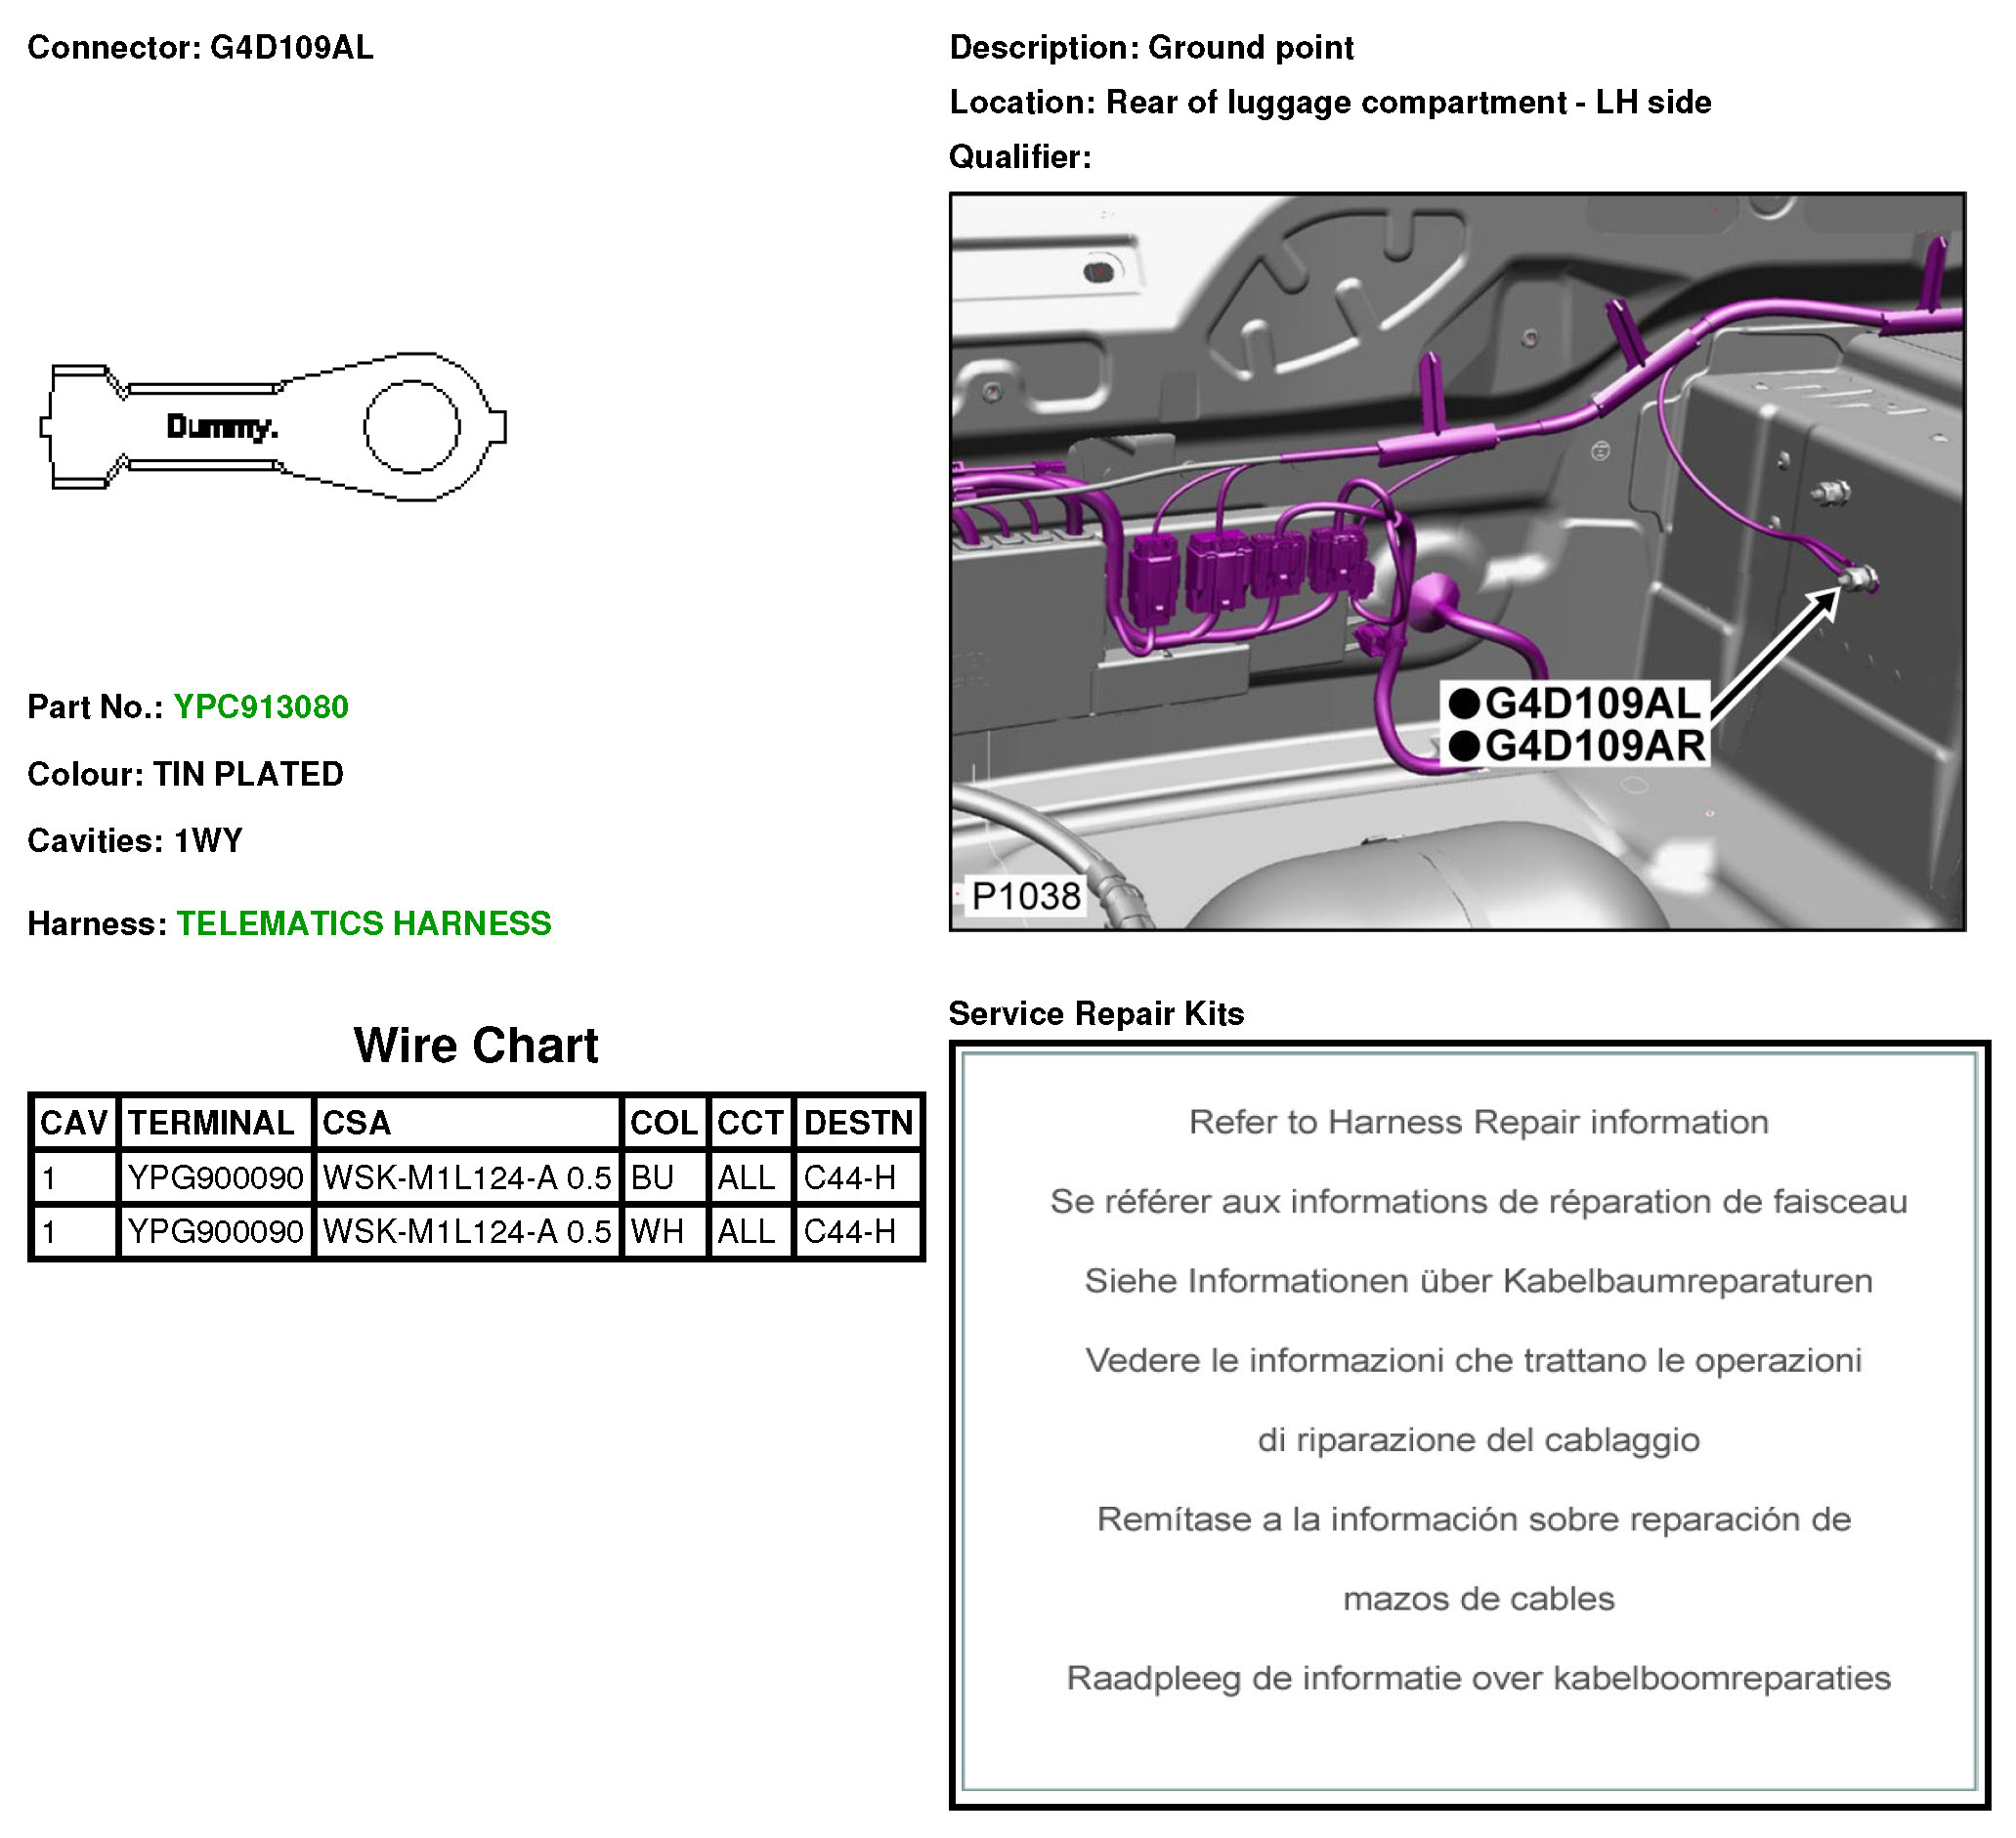Click the CAV column header

(x=74, y=1122)
